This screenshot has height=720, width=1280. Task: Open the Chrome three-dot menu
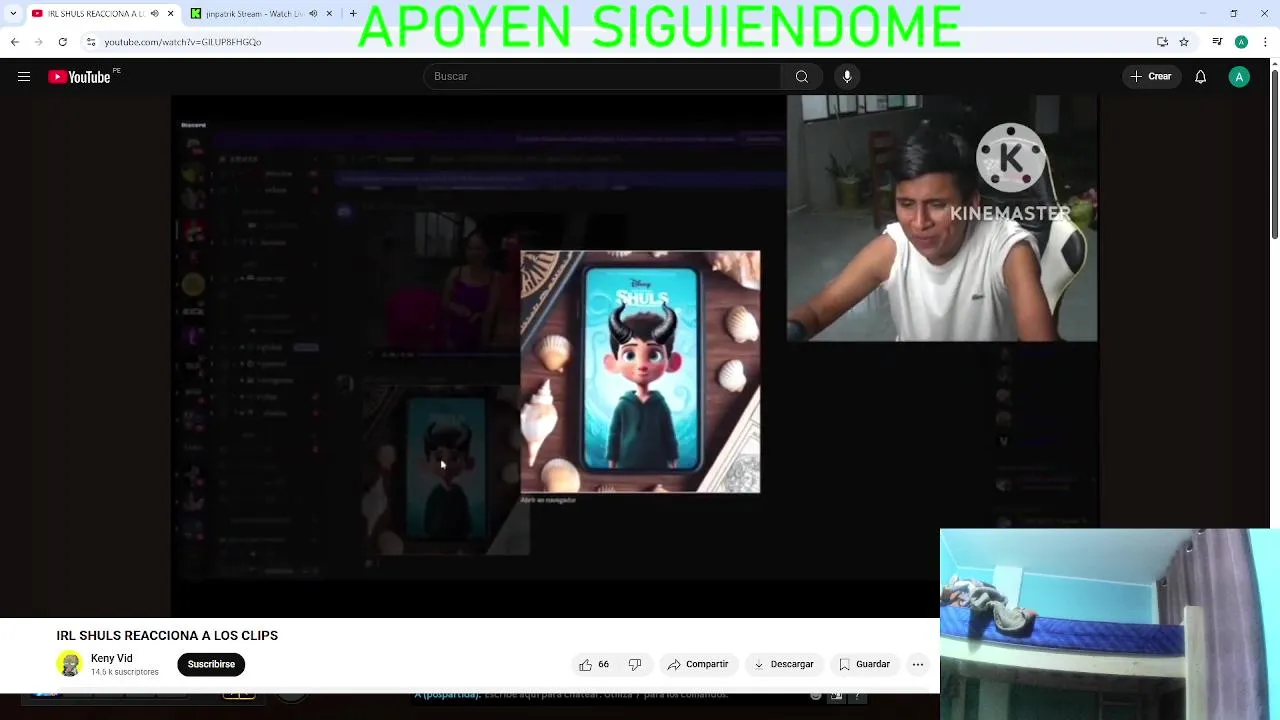pos(1266,42)
